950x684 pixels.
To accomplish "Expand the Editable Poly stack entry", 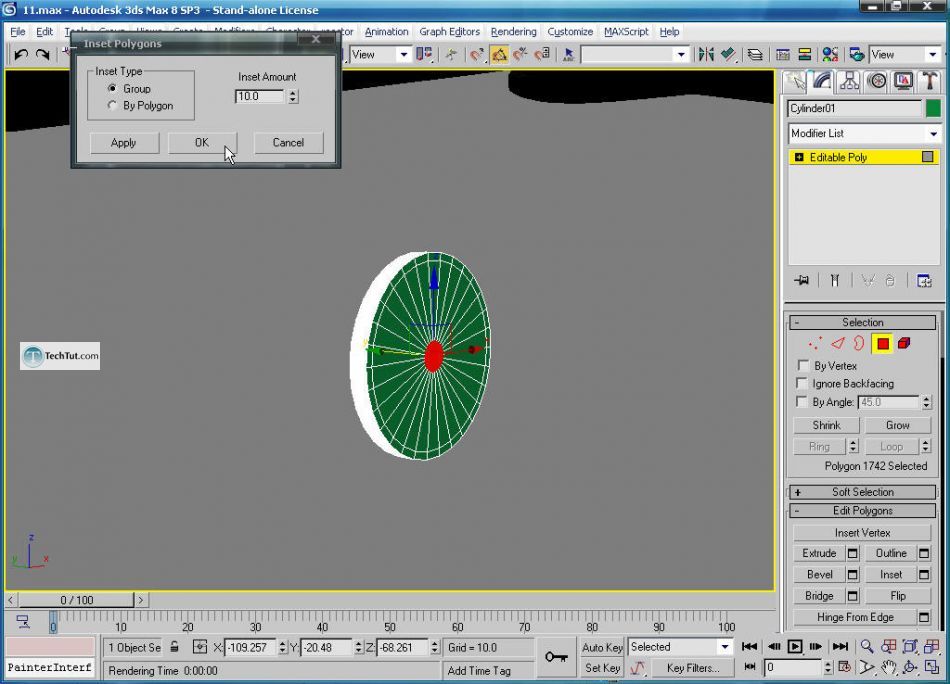I will (799, 158).
